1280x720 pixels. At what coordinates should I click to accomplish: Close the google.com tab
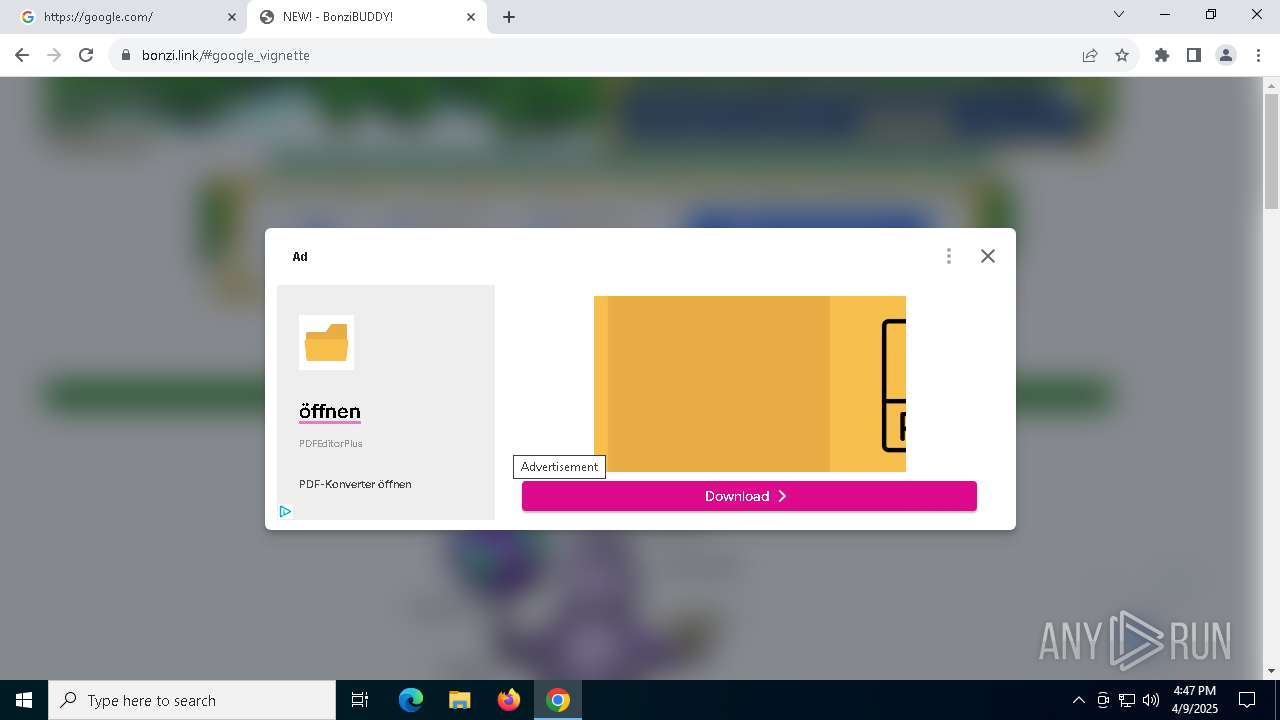click(232, 17)
